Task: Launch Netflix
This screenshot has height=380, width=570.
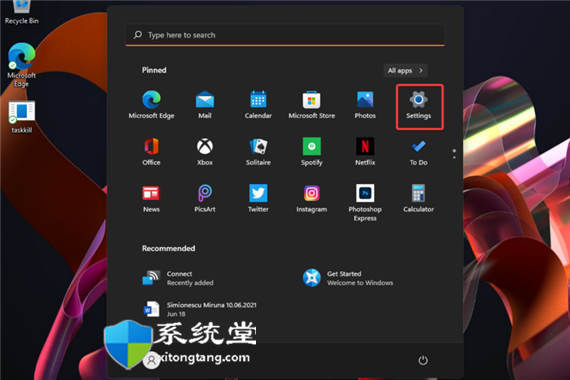Action: [365, 152]
